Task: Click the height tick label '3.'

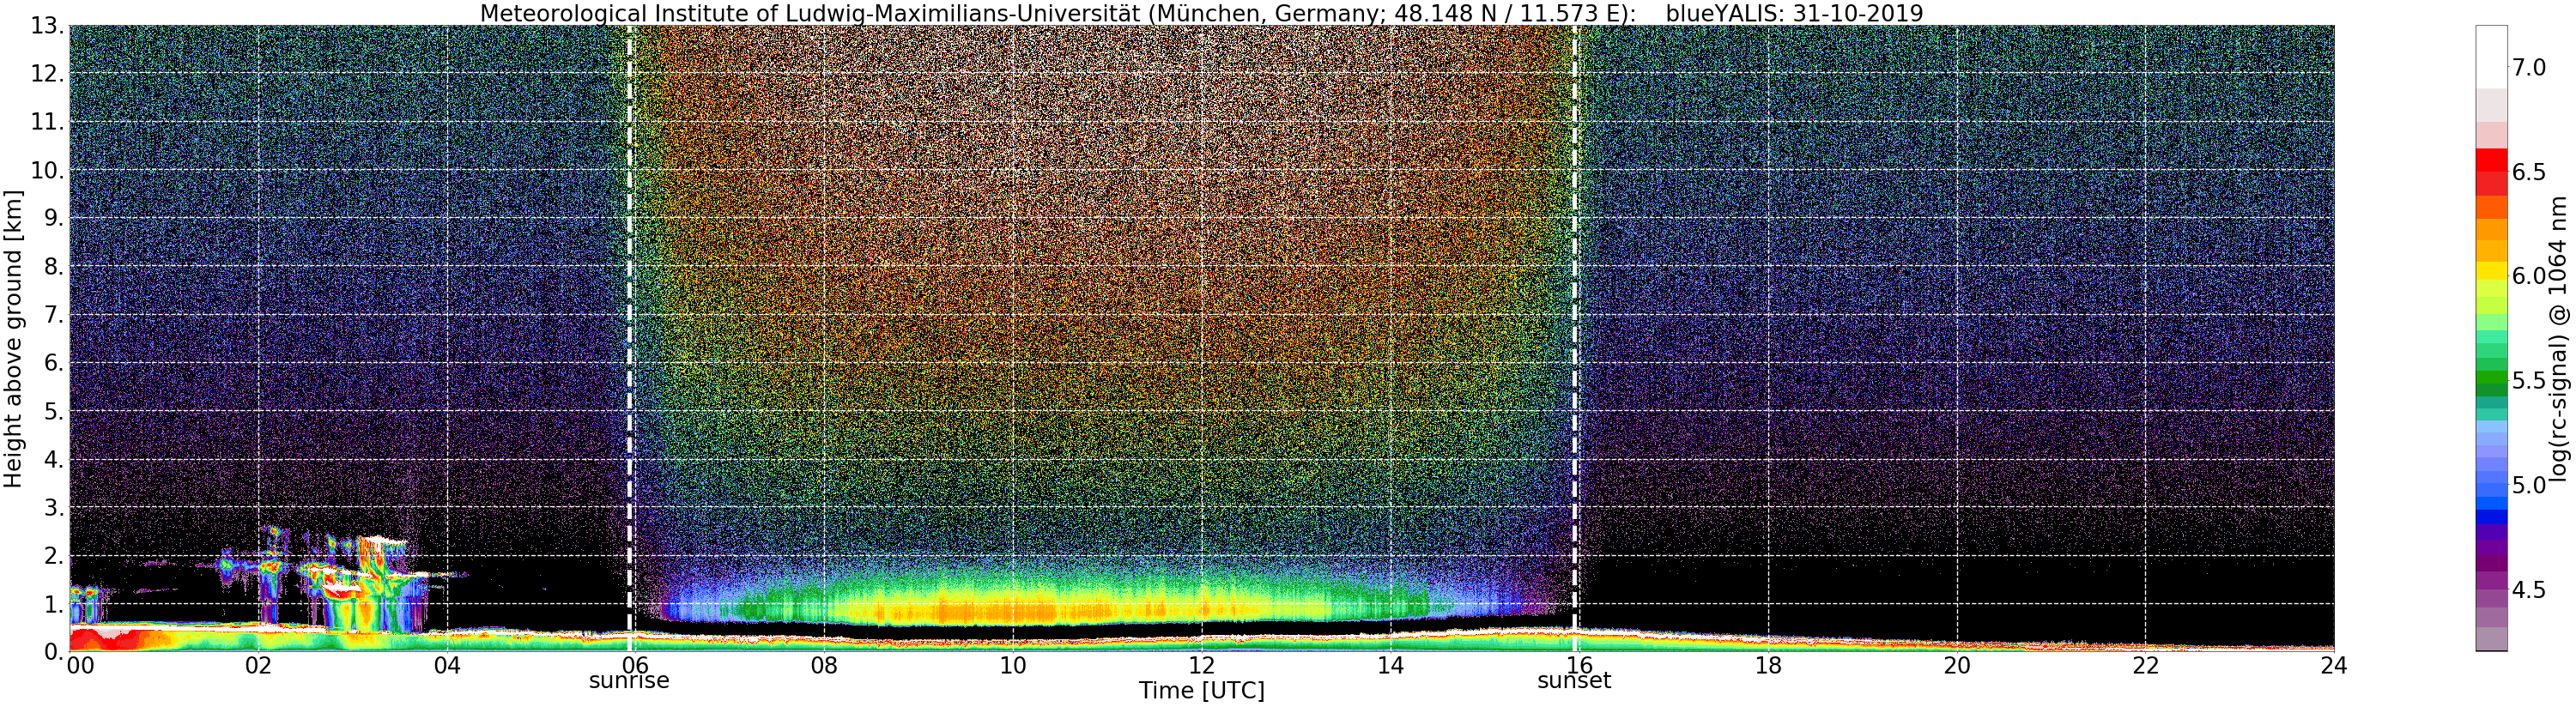Action: (x=53, y=507)
